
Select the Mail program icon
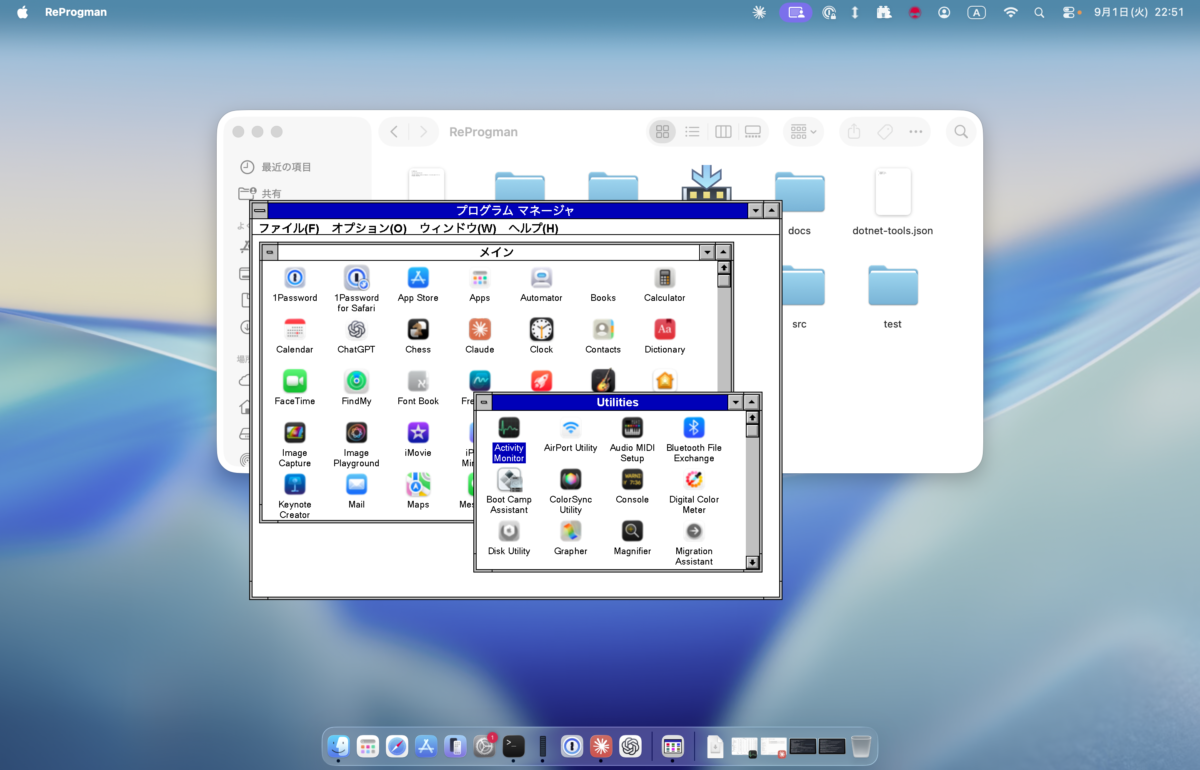[356, 485]
